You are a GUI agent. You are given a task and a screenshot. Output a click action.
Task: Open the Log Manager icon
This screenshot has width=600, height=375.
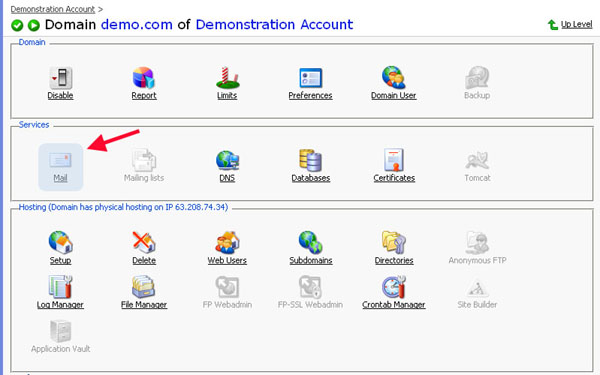pos(60,287)
